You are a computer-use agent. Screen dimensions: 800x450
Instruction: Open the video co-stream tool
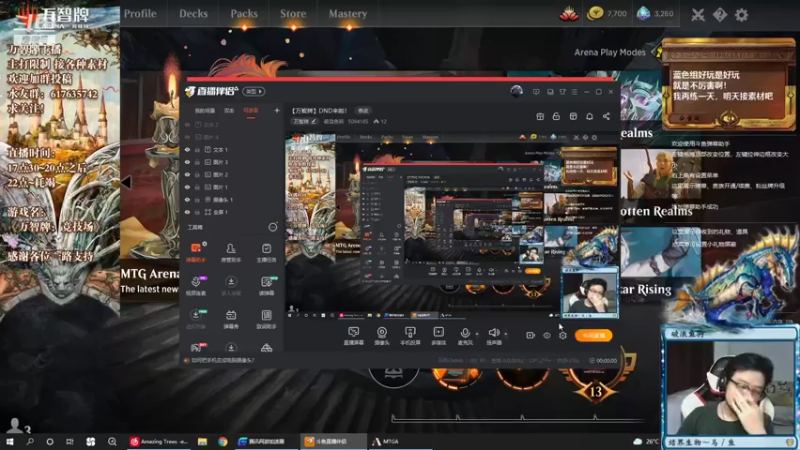[x=196, y=286]
